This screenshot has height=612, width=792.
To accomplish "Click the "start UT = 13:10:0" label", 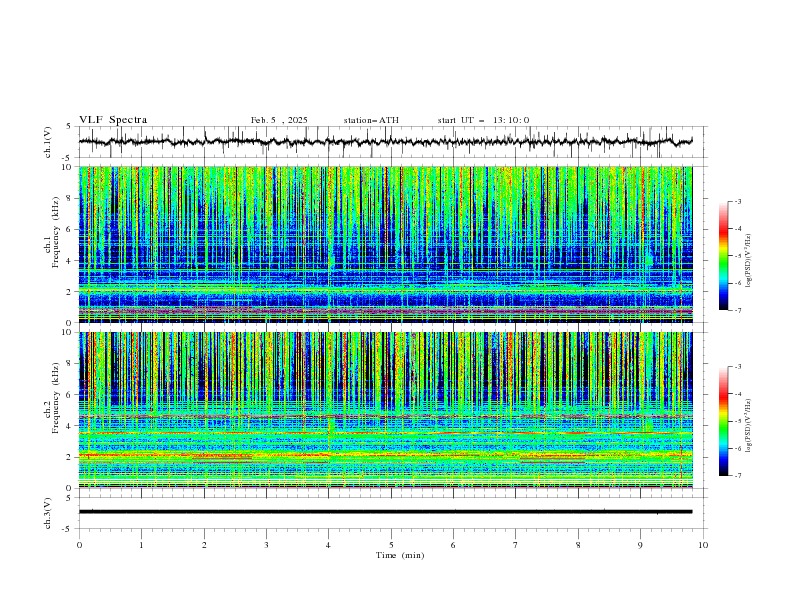I will [483, 120].
